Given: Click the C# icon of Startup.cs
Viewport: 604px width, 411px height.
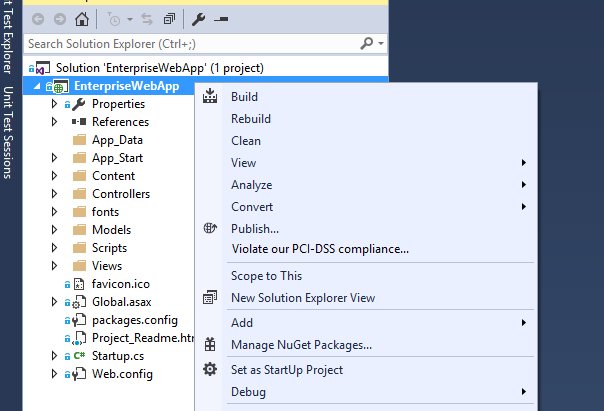Looking at the screenshot, I should point(79,356).
